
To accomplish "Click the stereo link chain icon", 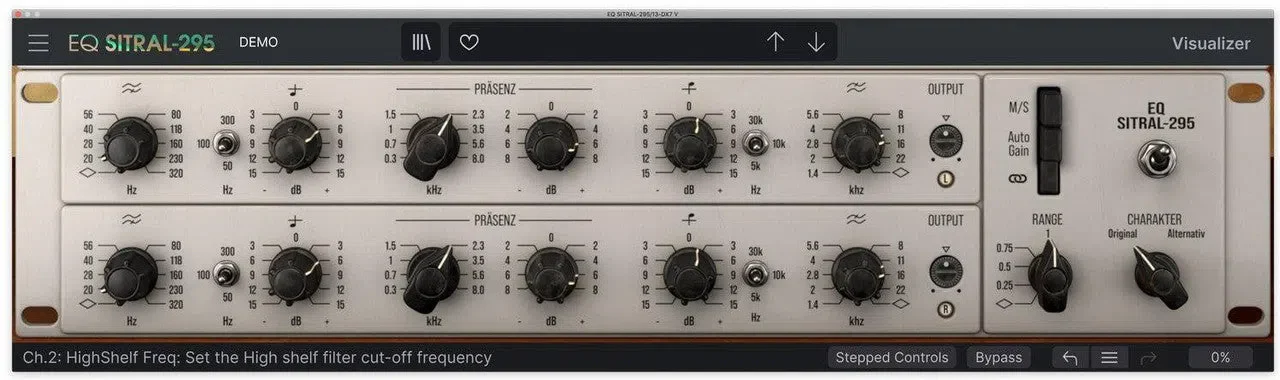I will point(1018,179).
